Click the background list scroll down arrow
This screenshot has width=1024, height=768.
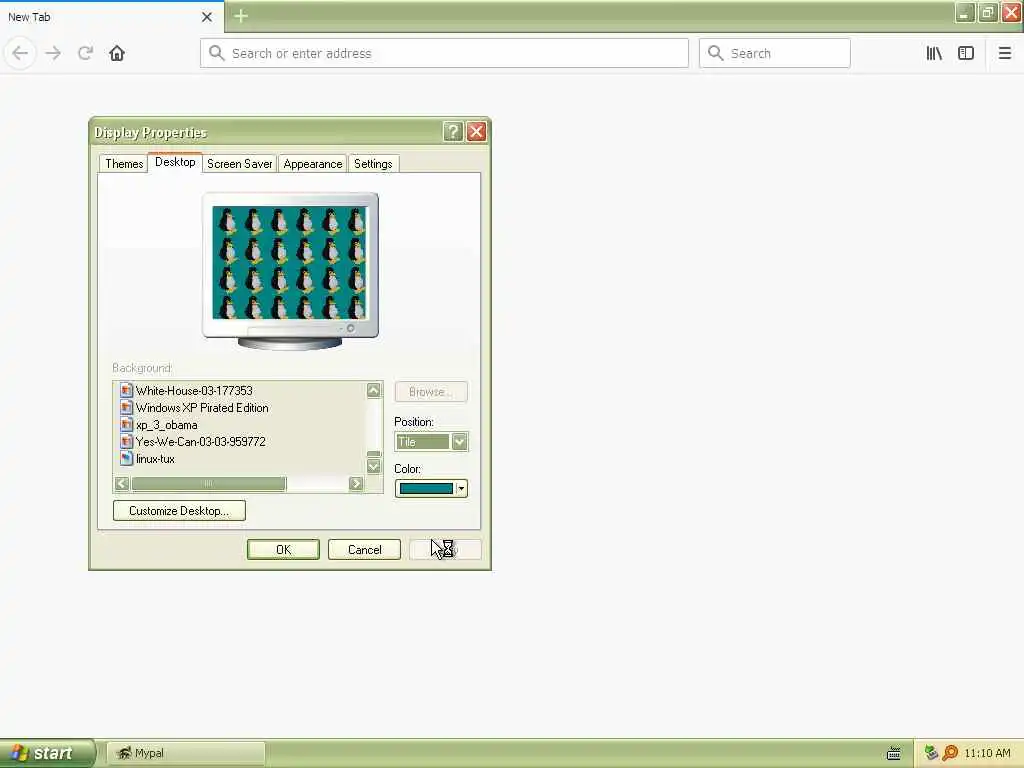pyautogui.click(x=374, y=466)
